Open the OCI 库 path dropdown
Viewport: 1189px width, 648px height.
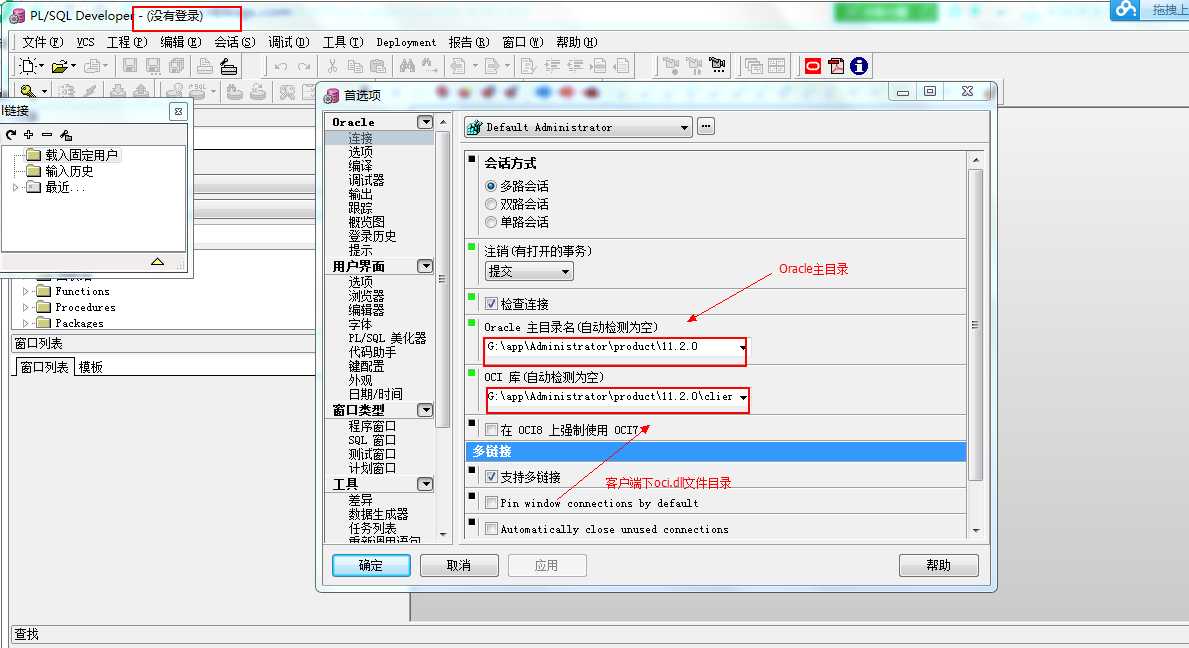743,397
